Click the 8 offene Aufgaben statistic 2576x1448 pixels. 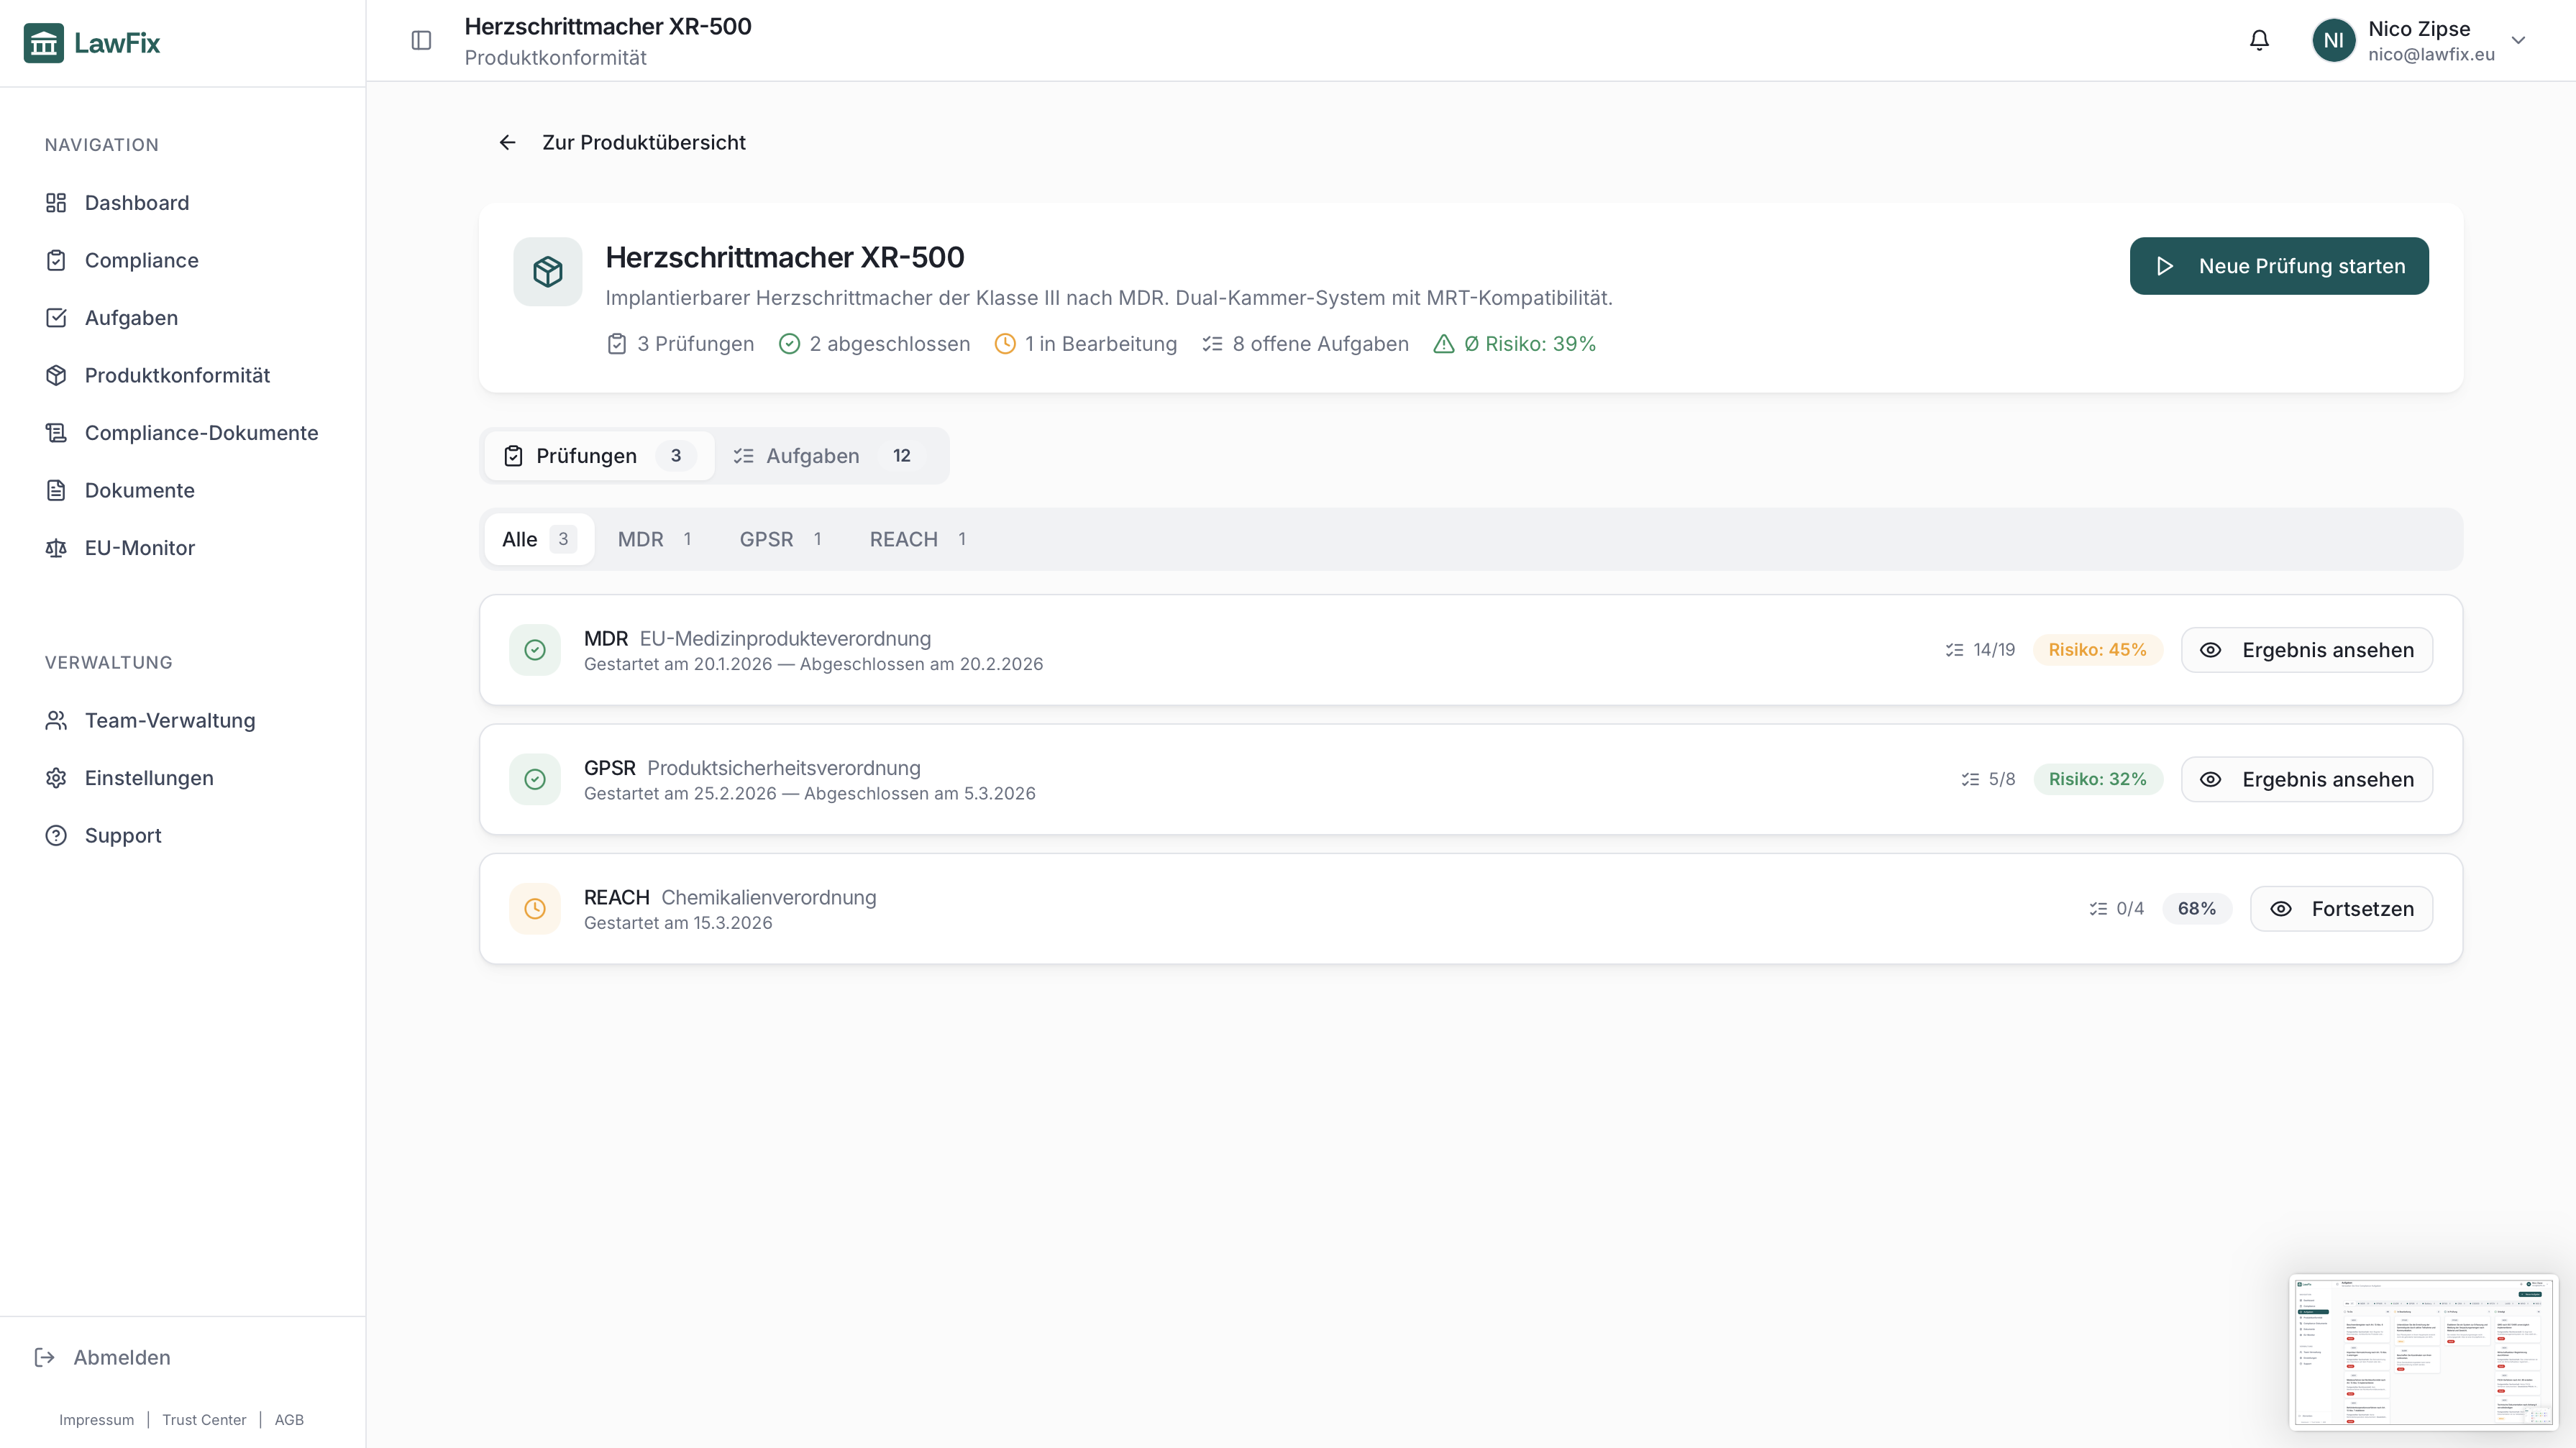coord(1305,344)
